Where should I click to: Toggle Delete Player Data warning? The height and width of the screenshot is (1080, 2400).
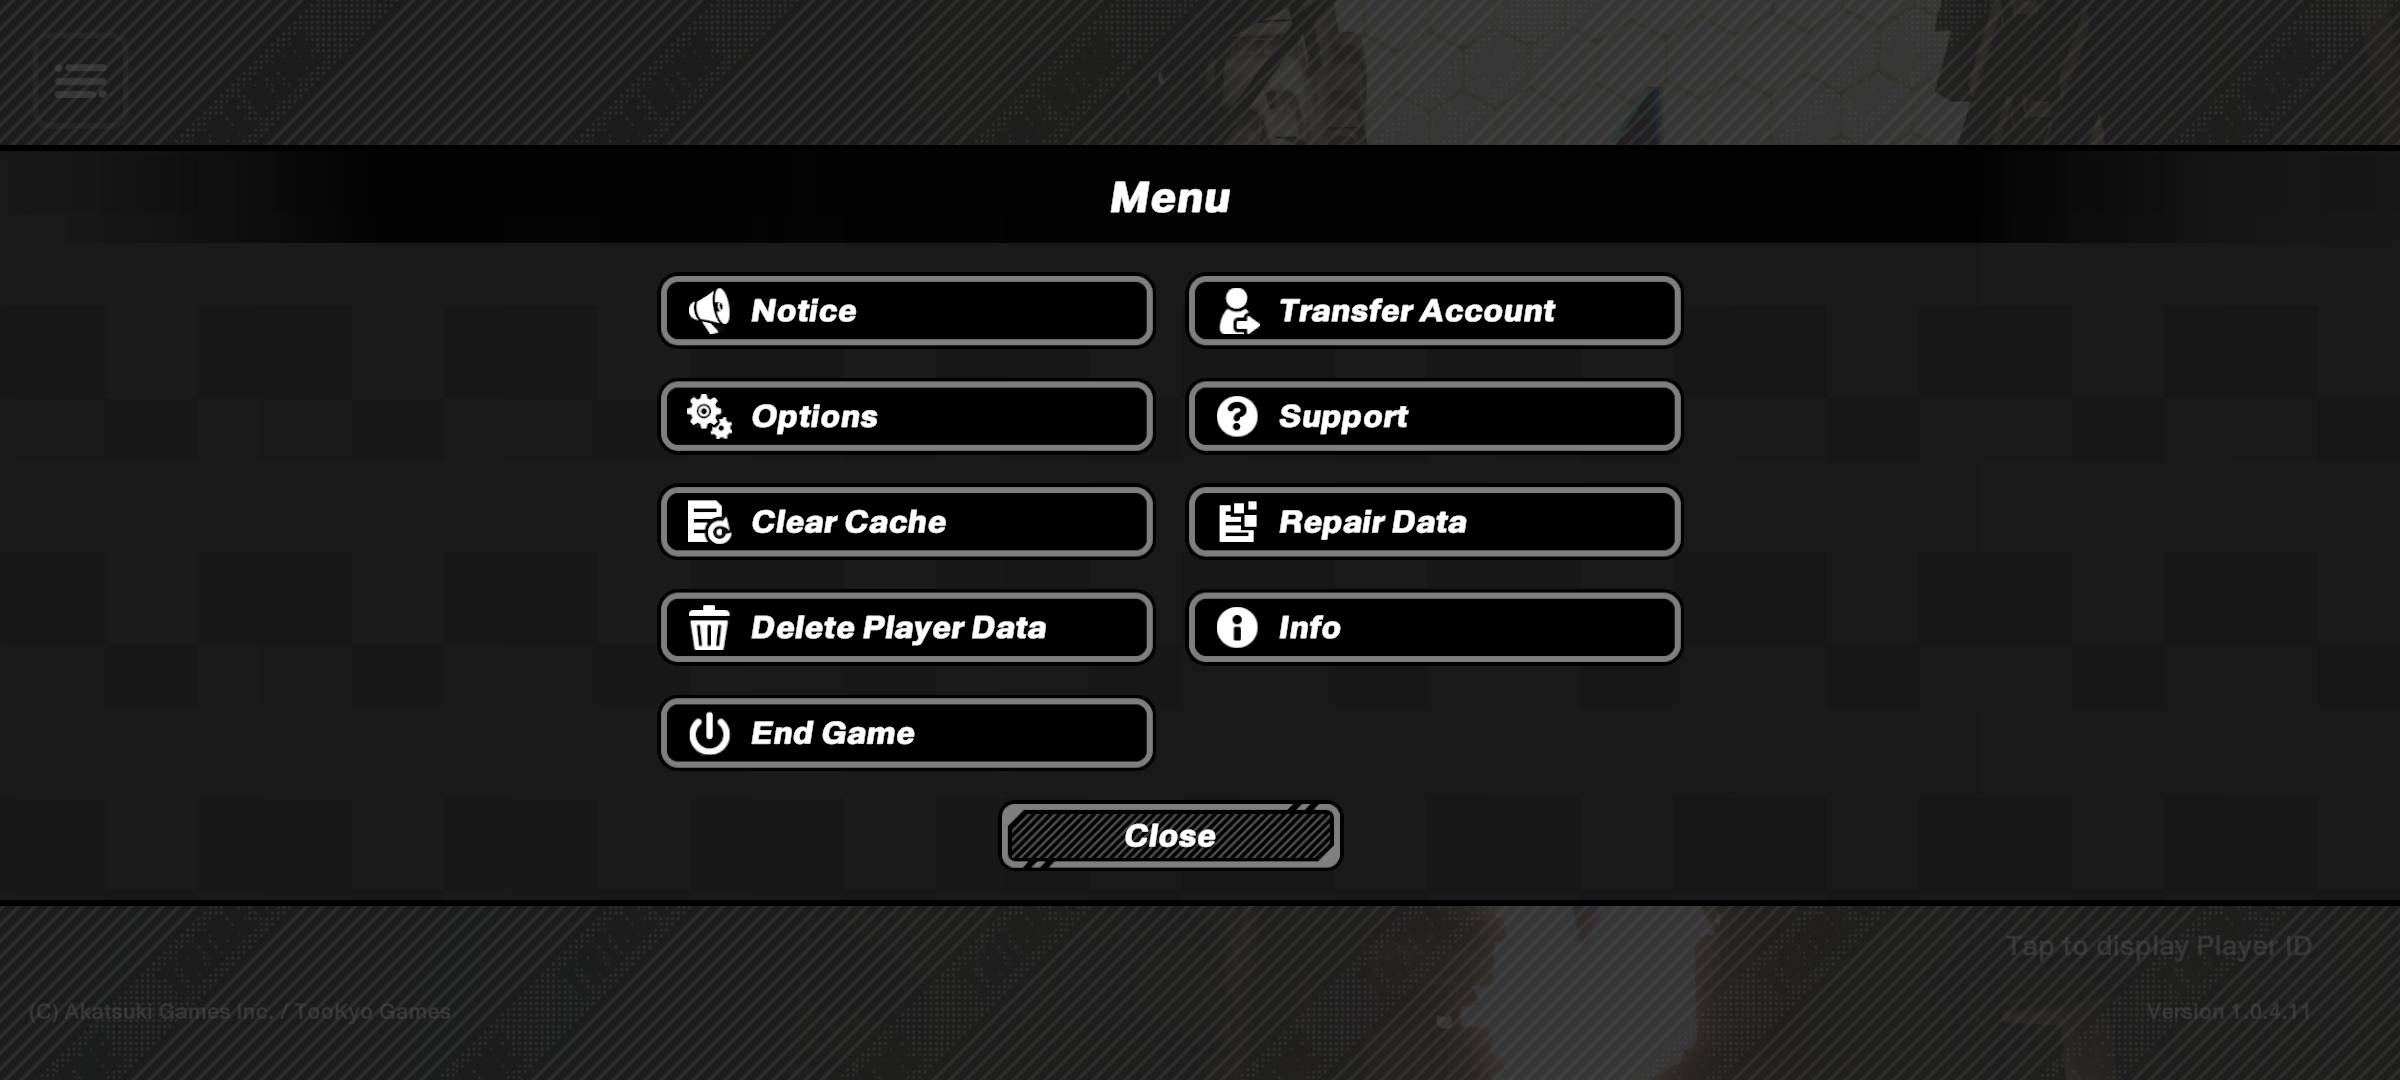click(906, 627)
